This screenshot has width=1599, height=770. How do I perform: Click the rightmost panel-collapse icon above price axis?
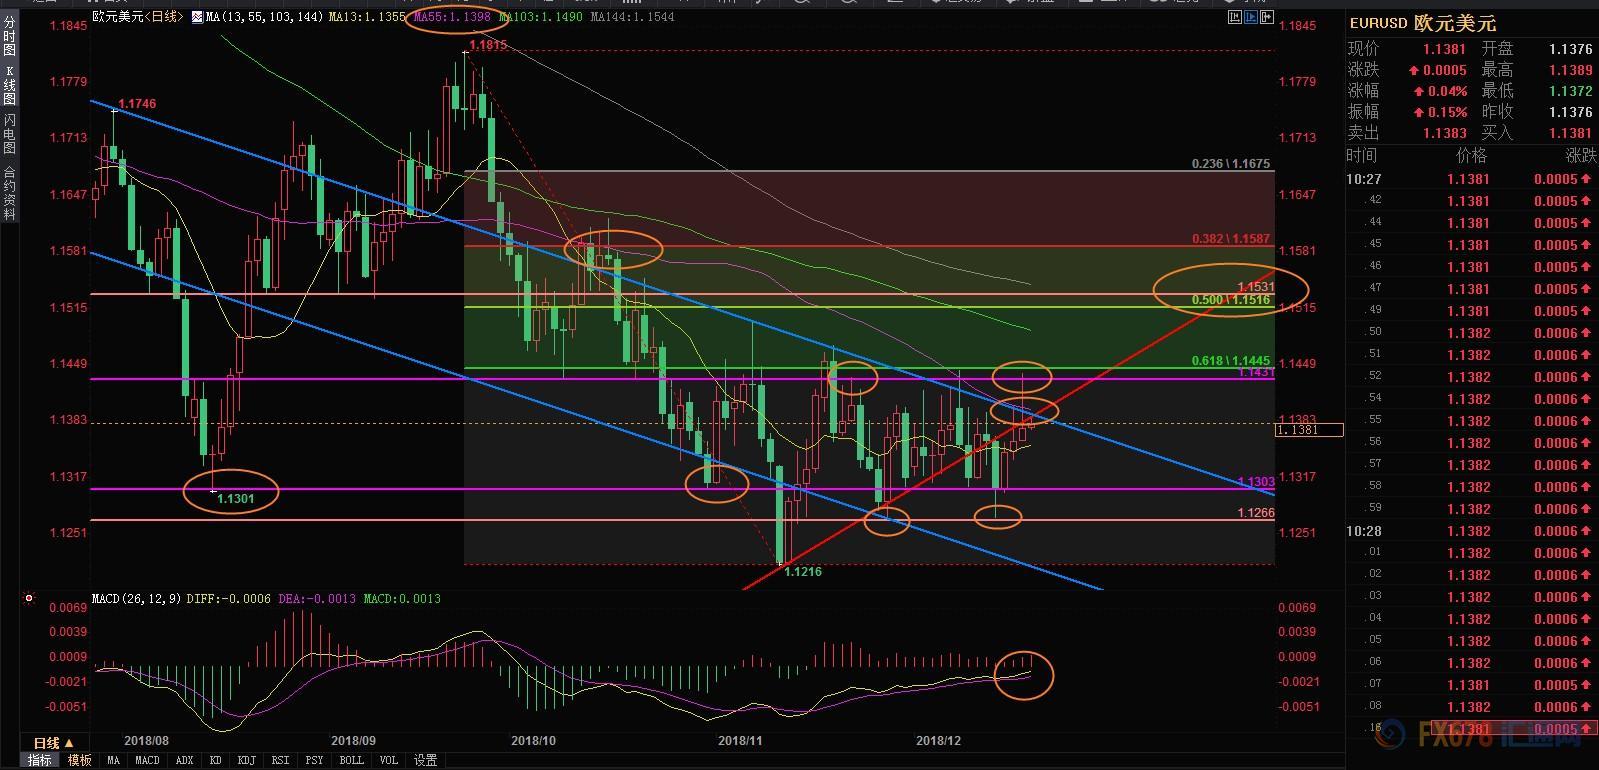pos(1266,17)
